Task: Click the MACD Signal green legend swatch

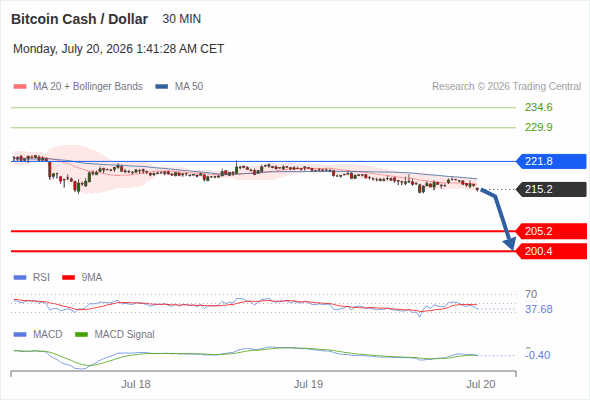Action: [81, 335]
